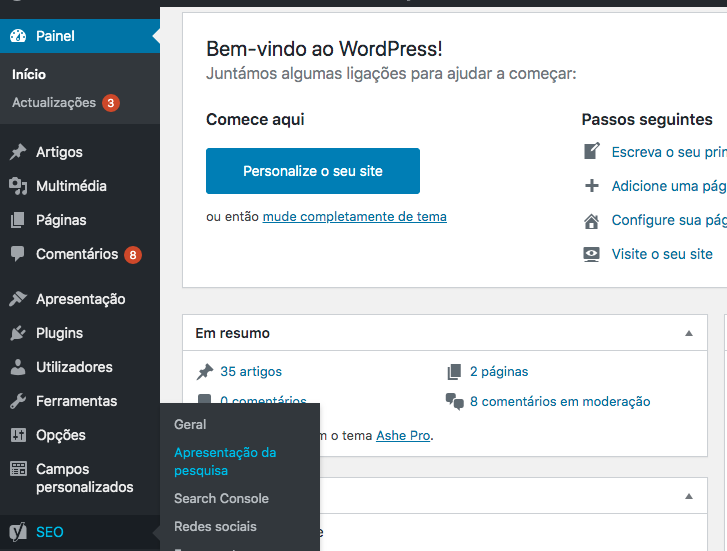Click the Painel dashboard gauge icon
727x551 pixels.
tap(18, 36)
